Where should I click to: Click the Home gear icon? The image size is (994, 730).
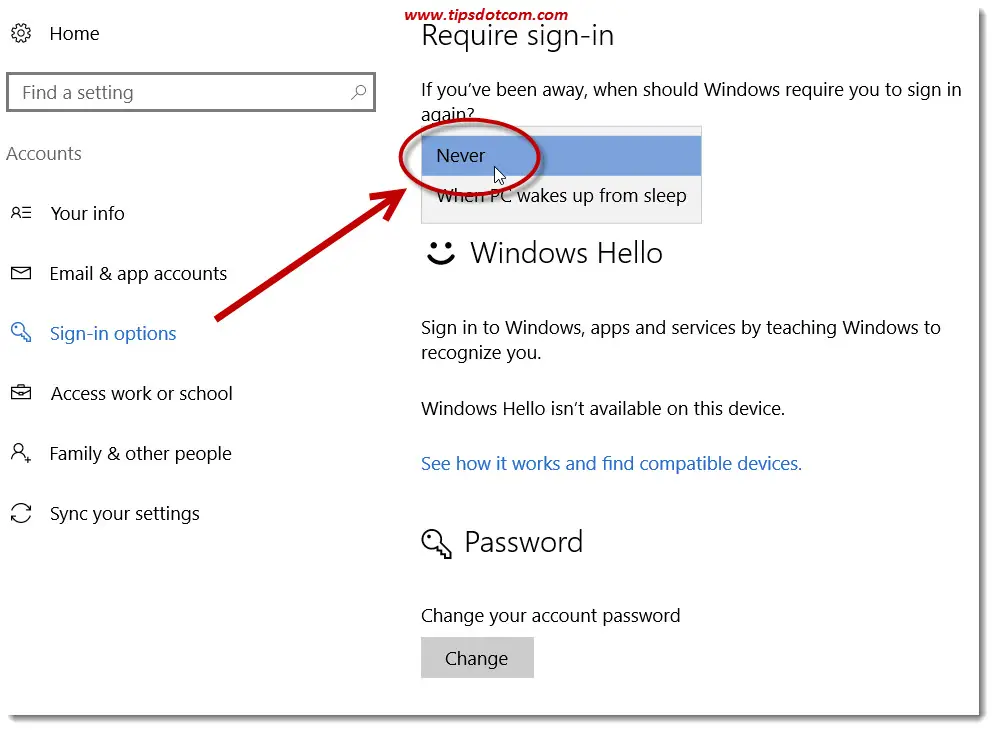pos(21,33)
